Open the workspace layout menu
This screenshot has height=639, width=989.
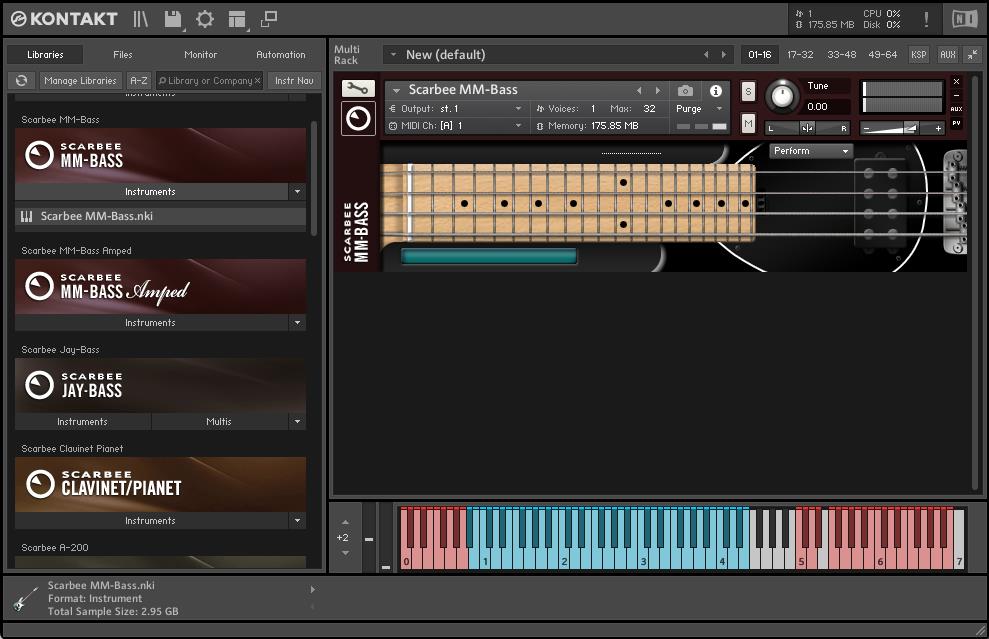[237, 19]
